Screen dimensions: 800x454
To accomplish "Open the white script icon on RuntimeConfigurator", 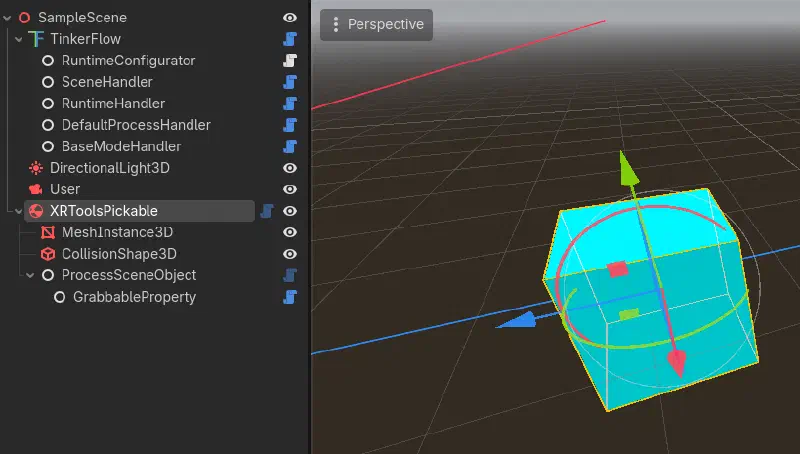I will click(x=290, y=60).
